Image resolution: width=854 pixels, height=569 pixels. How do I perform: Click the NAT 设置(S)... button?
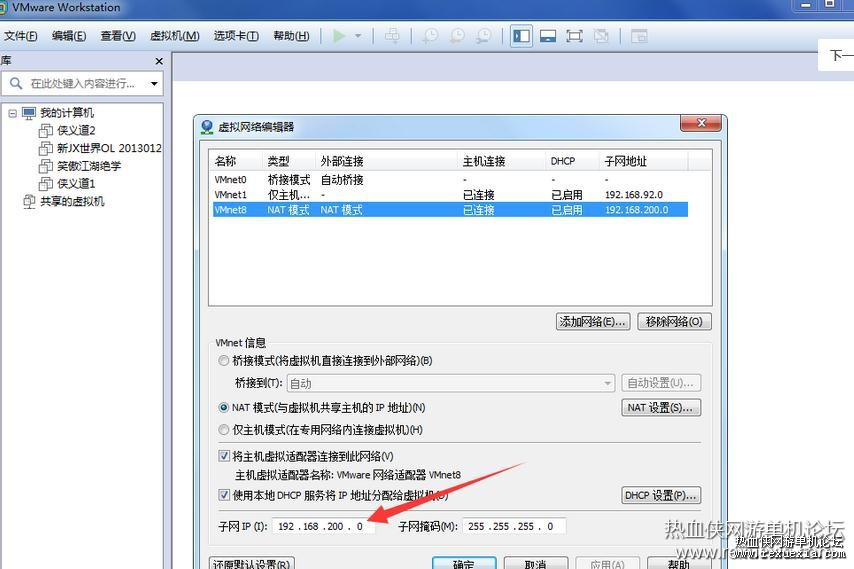(x=661, y=407)
